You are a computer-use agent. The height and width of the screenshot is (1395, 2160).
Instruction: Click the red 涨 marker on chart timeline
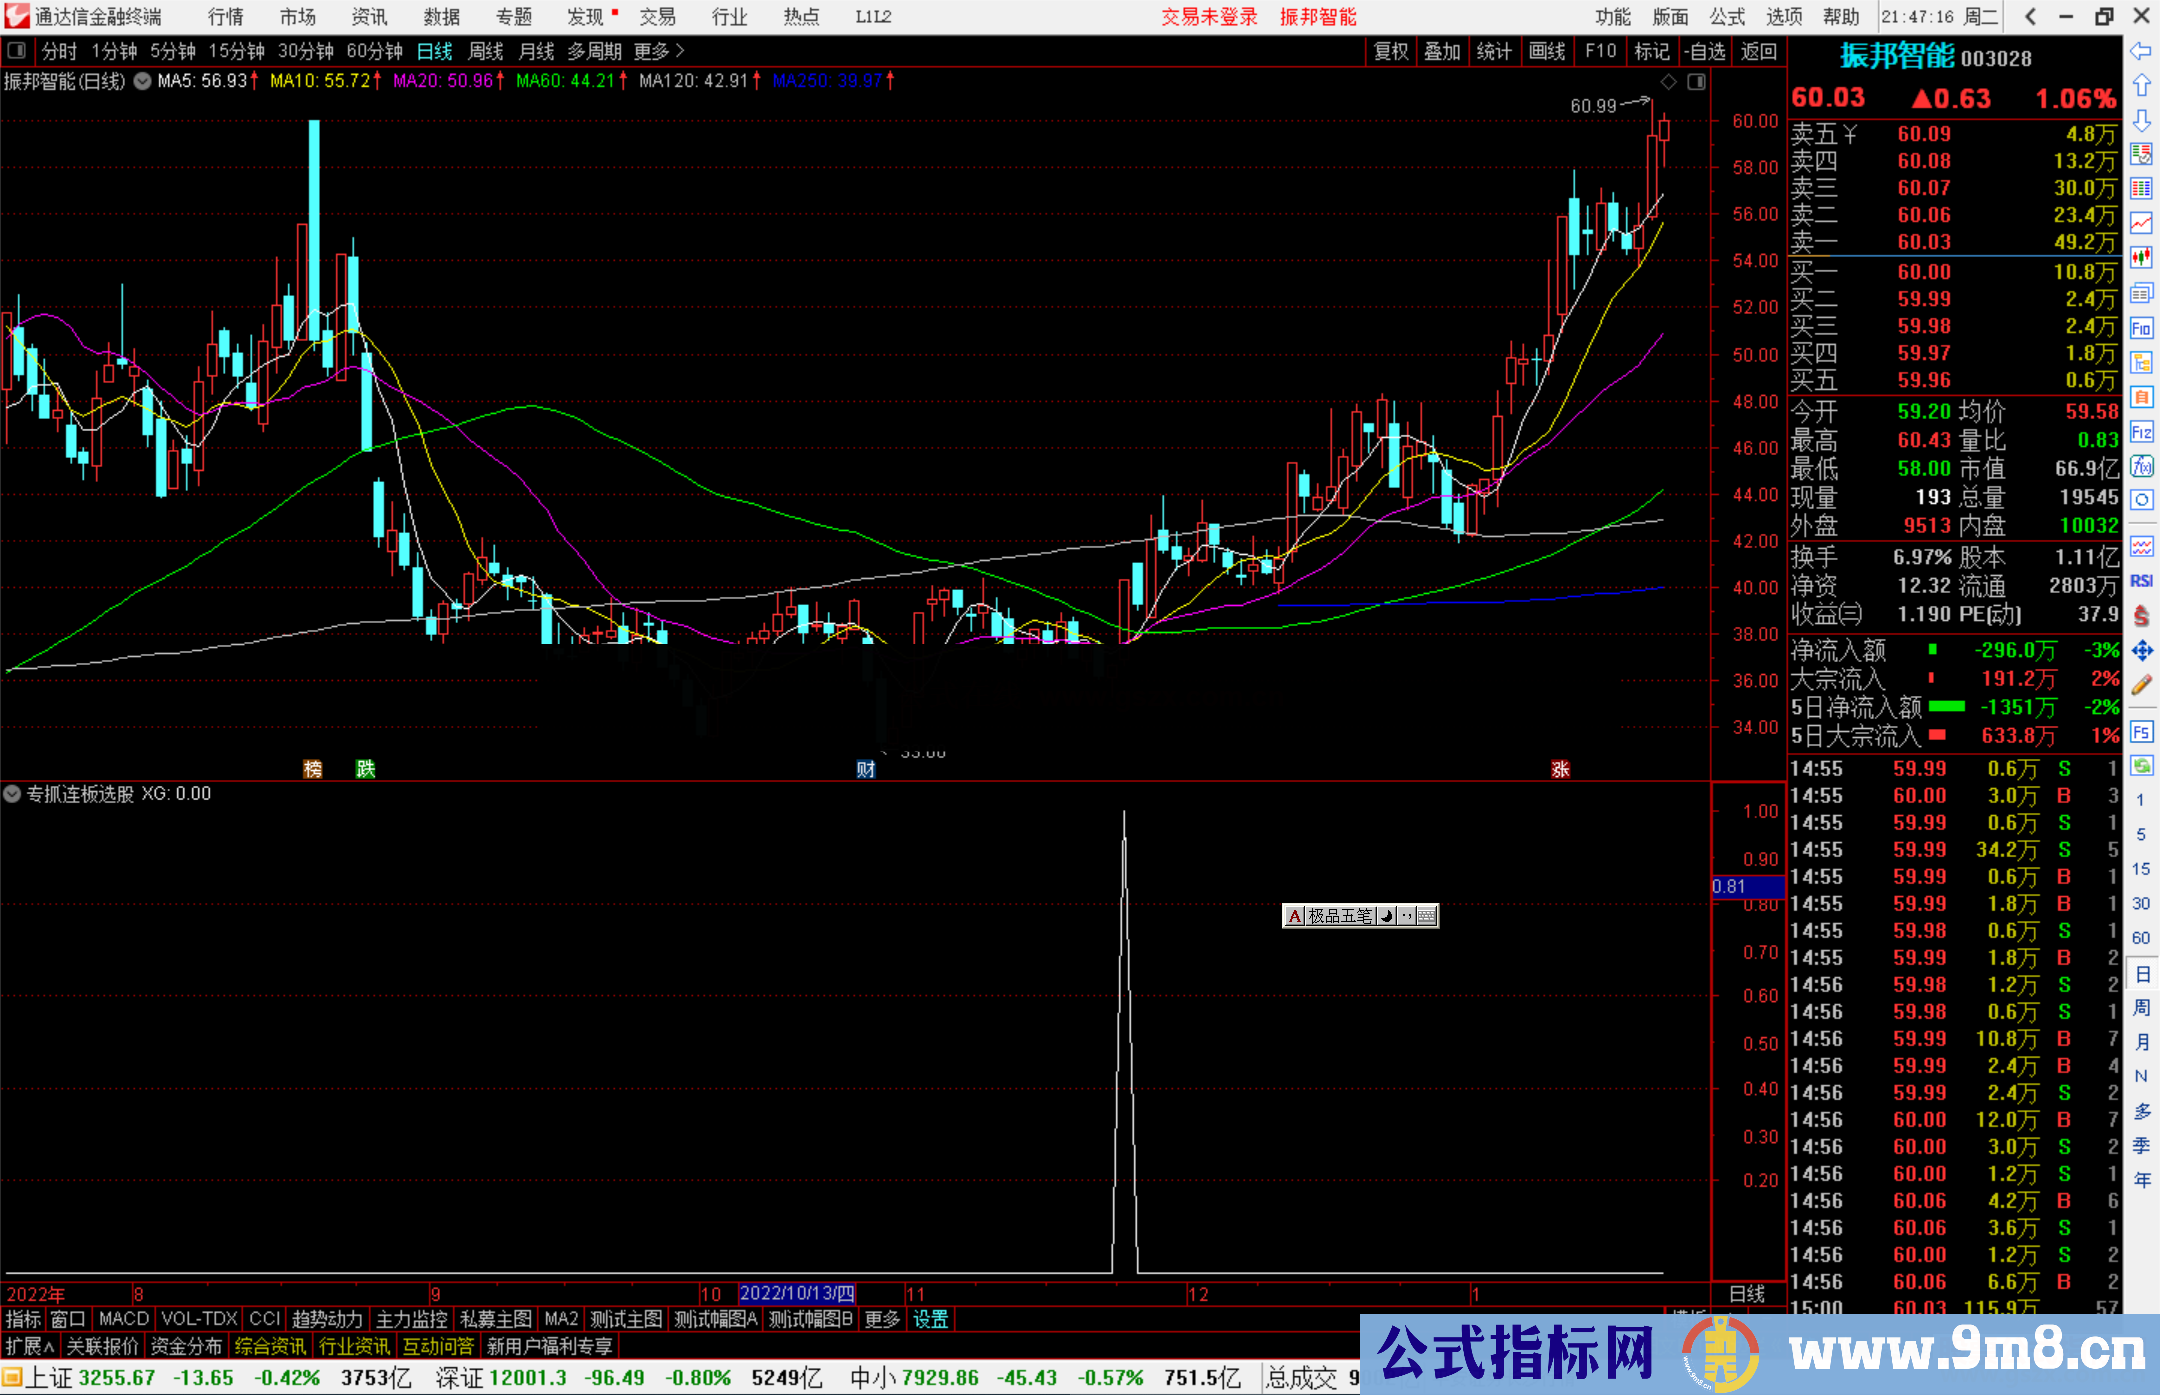[x=1560, y=769]
